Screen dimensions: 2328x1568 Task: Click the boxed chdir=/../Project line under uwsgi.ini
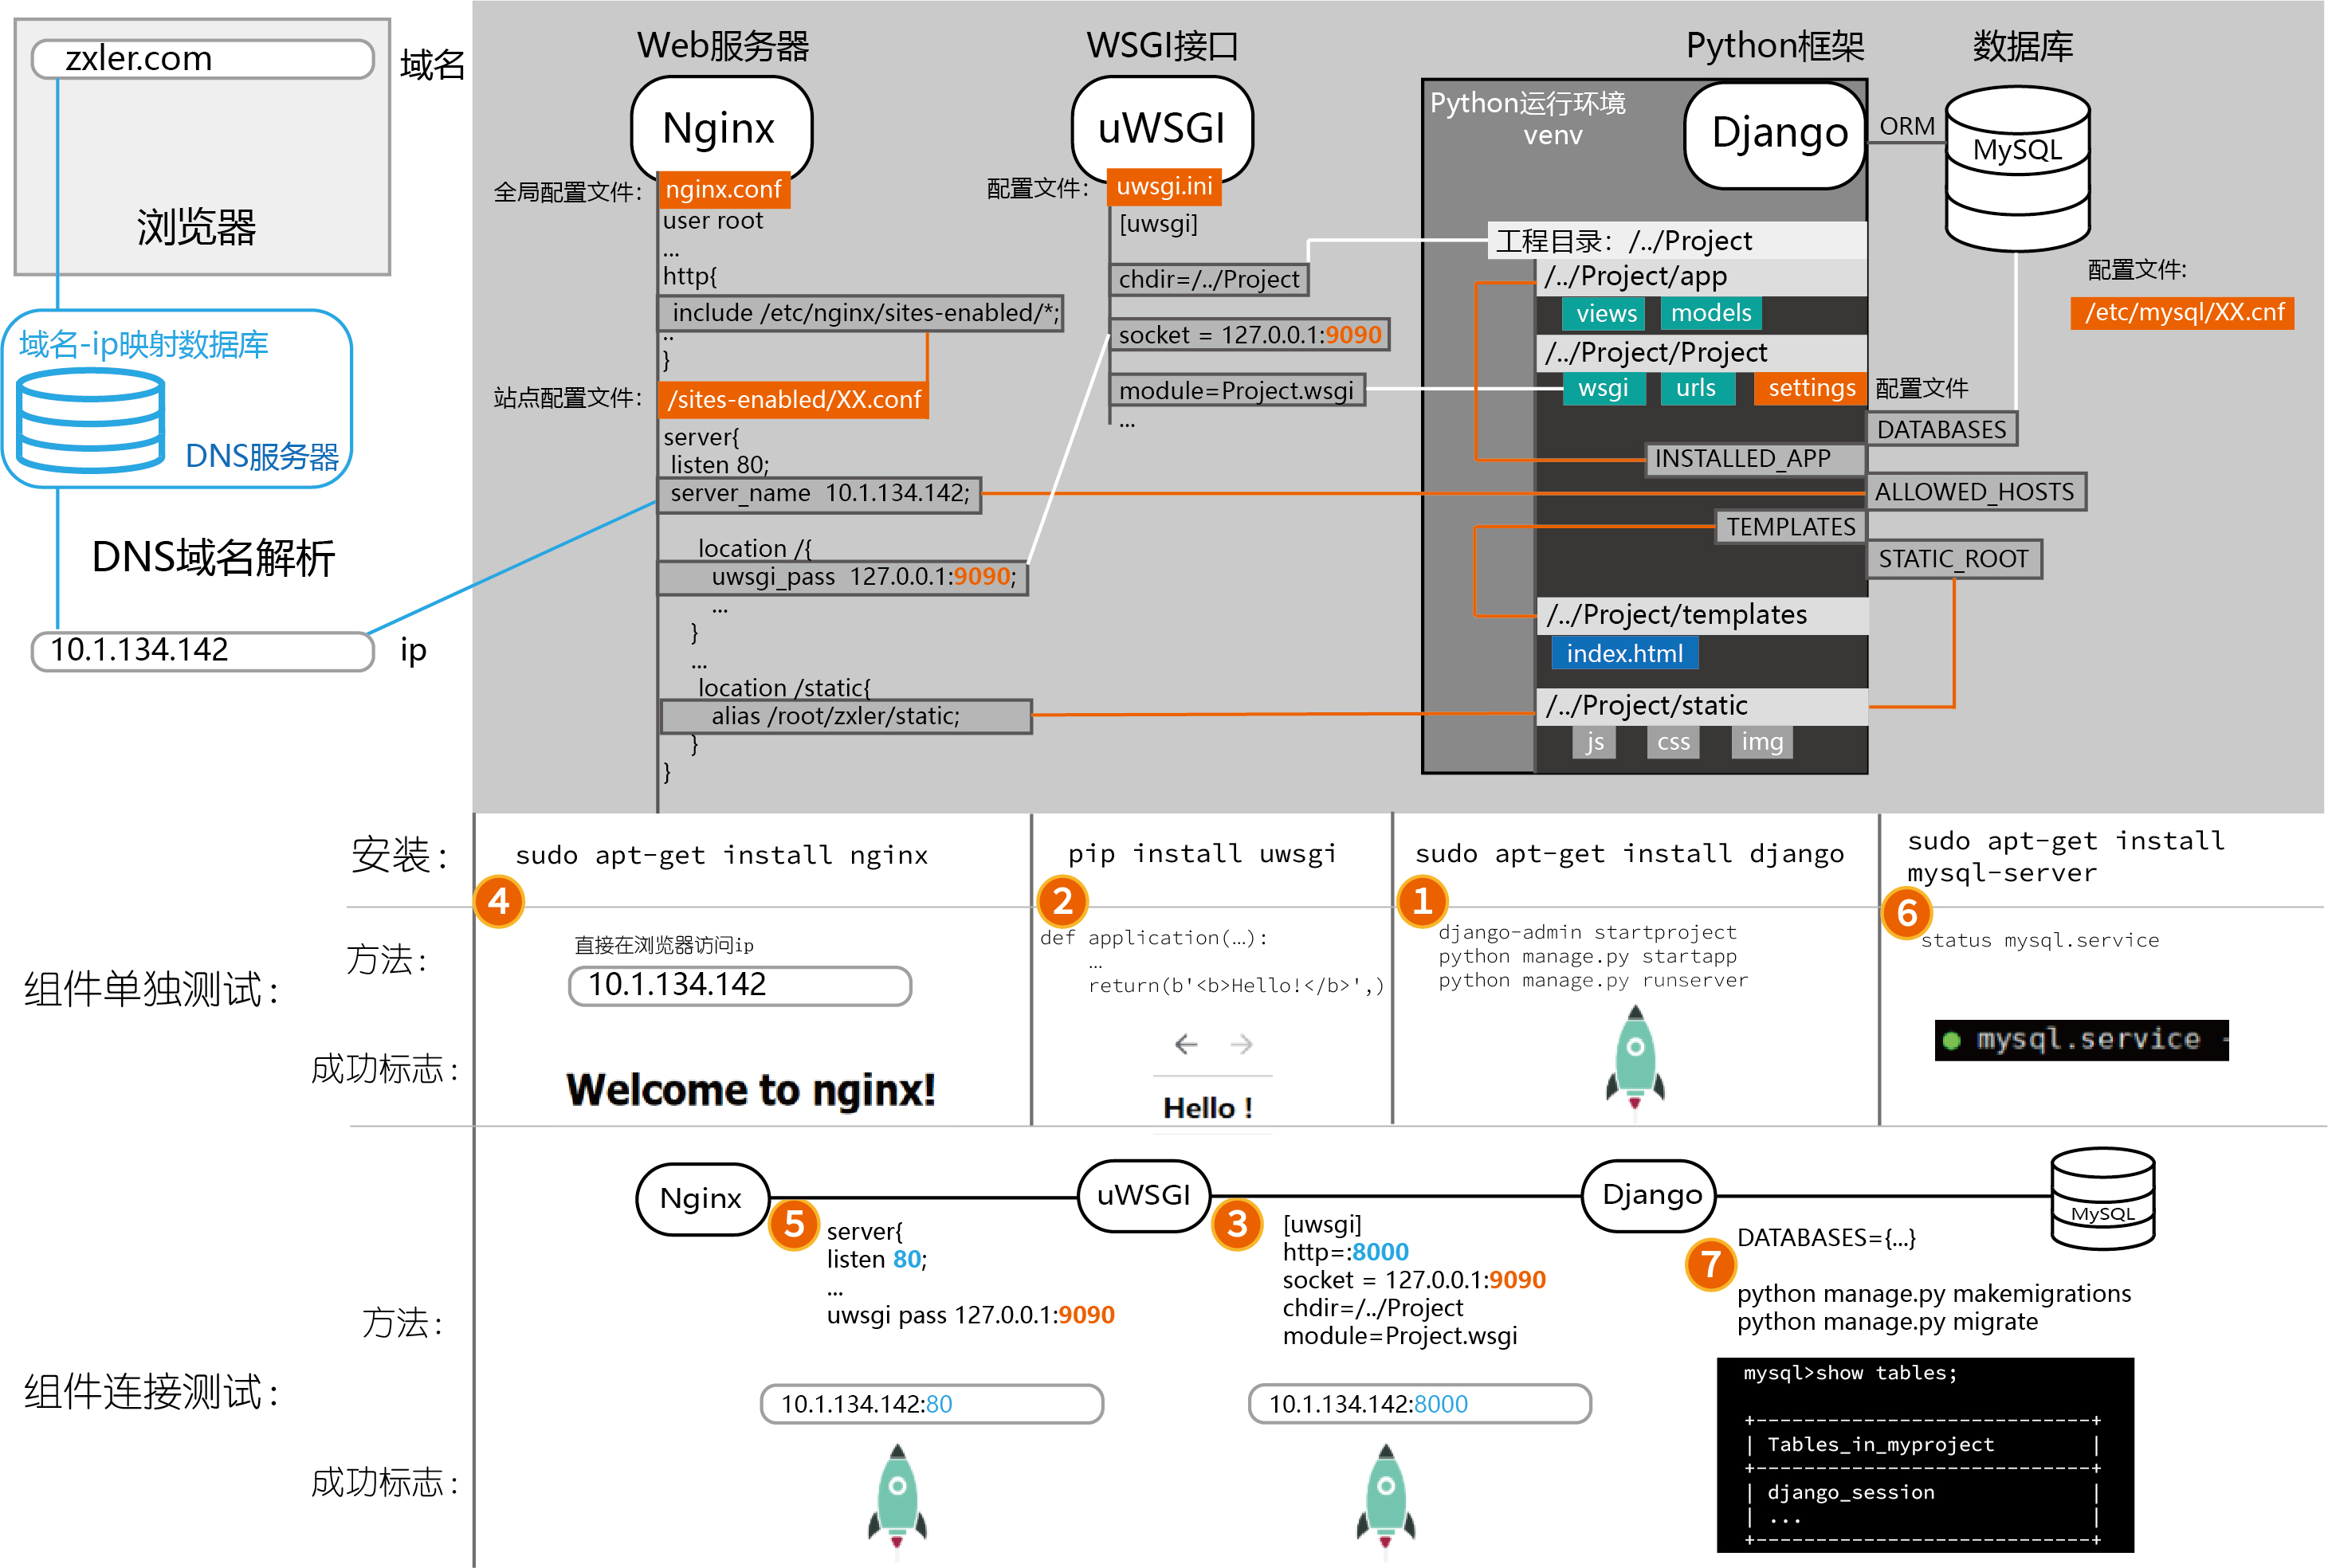[1208, 280]
